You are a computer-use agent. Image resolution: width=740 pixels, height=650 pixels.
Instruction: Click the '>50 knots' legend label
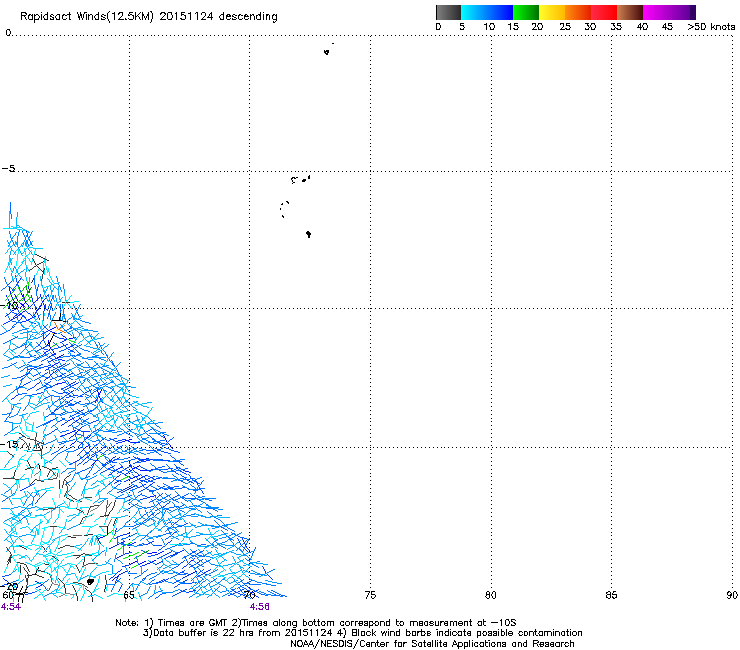(711, 27)
